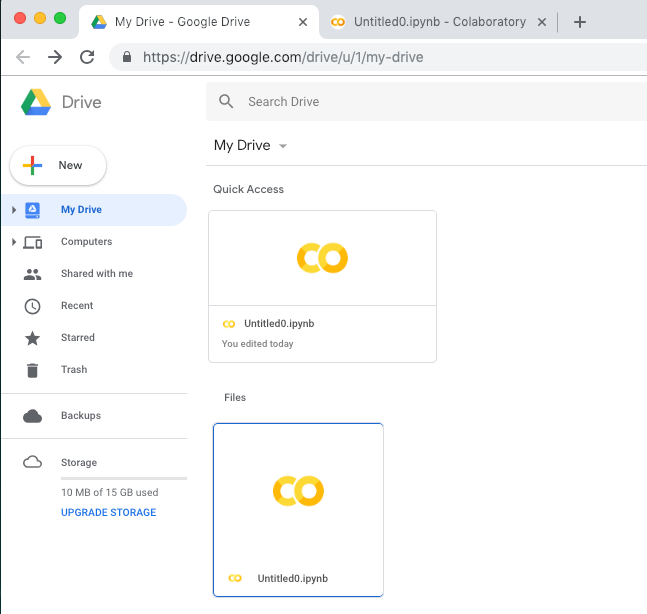The image size is (647, 614).
Task: Click the magnifier search icon
Action: [226, 101]
